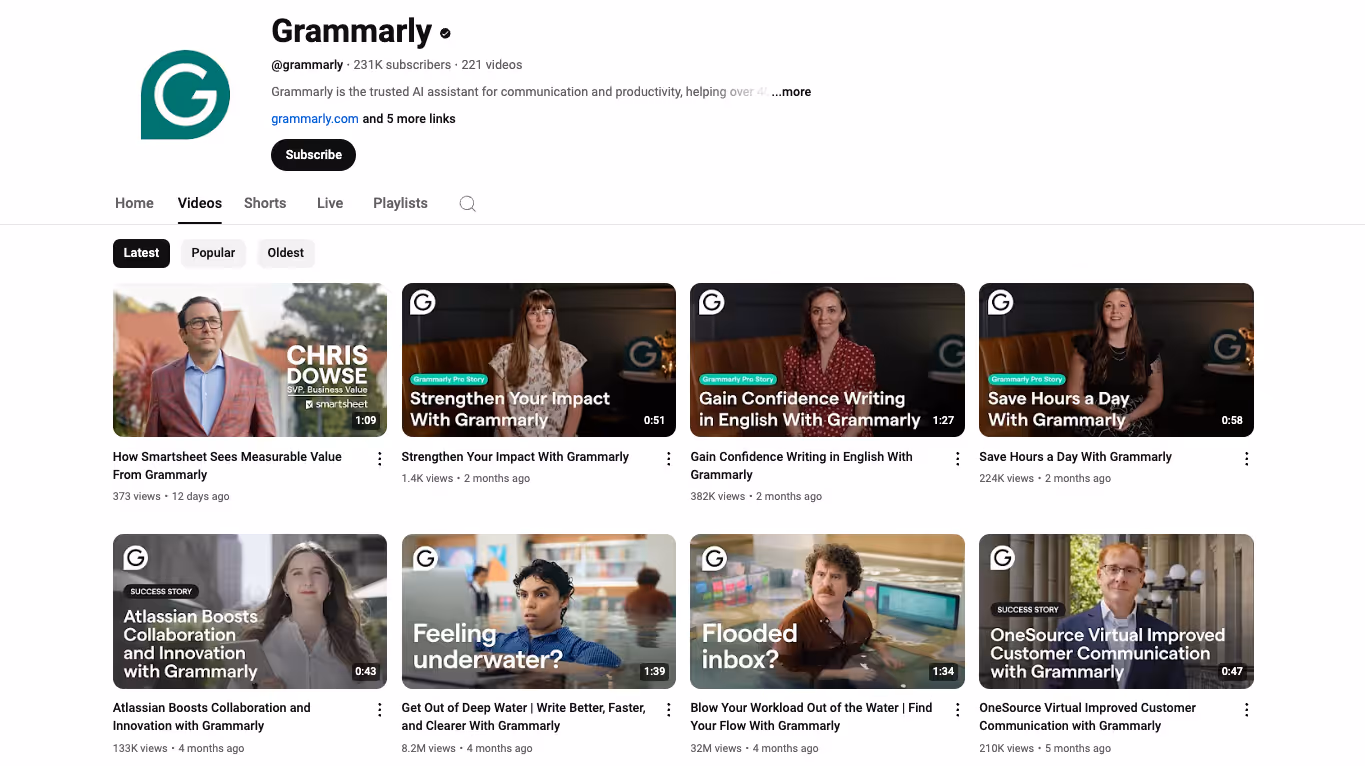Click the '231K subscribers' text
1365x766 pixels.
tap(402, 65)
